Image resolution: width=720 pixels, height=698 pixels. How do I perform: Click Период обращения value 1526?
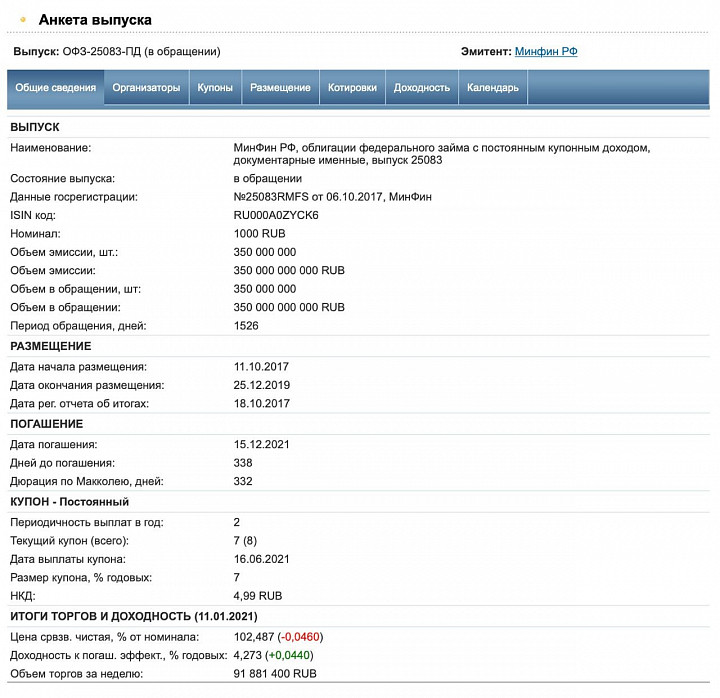[246, 326]
